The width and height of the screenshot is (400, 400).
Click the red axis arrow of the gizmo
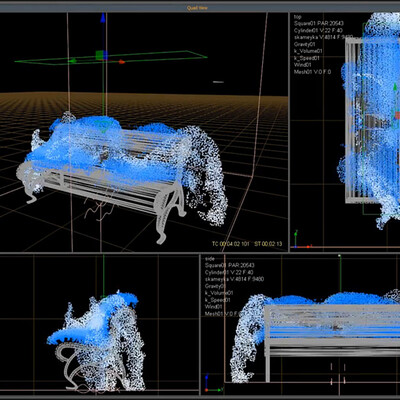click(x=122, y=62)
